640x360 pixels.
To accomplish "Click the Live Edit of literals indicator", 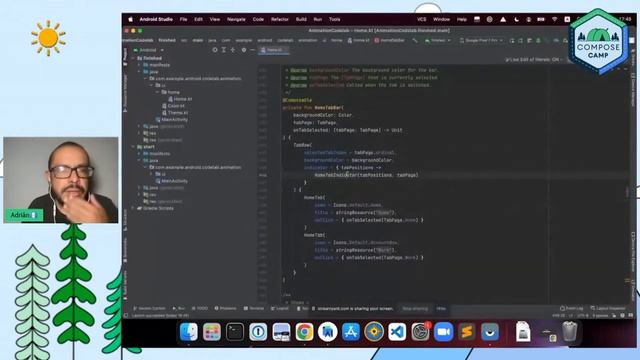I will 533,60.
